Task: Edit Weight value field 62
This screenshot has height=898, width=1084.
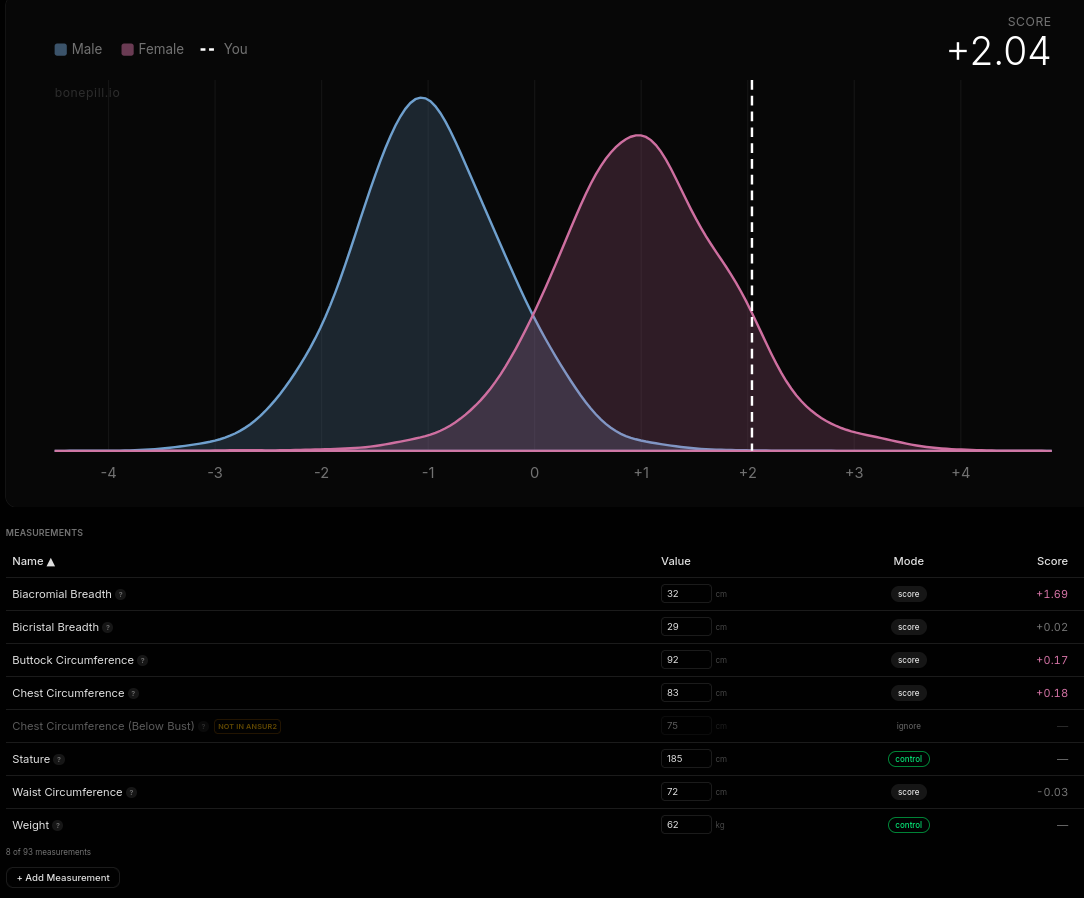Action: click(686, 825)
